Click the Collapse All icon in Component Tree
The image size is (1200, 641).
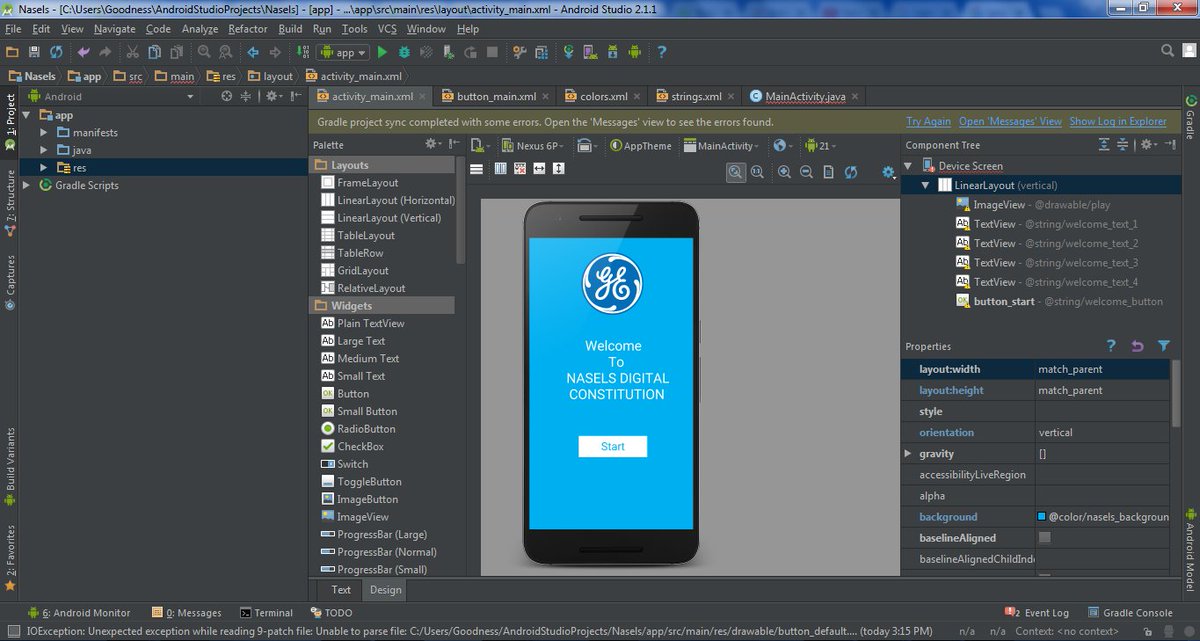(x=1121, y=145)
